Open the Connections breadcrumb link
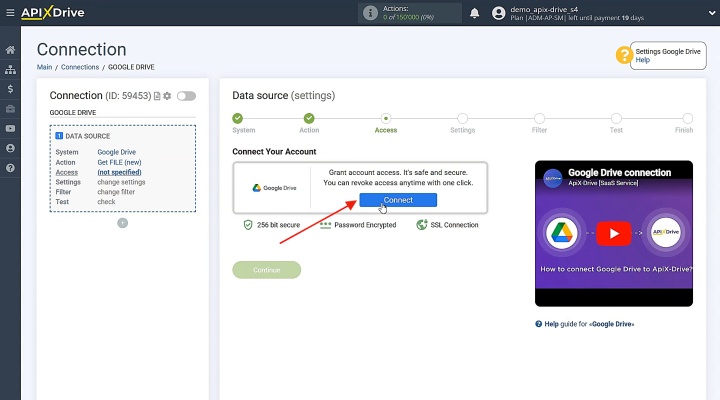Image resolution: width=720 pixels, height=400 pixels. pyautogui.click(x=80, y=67)
